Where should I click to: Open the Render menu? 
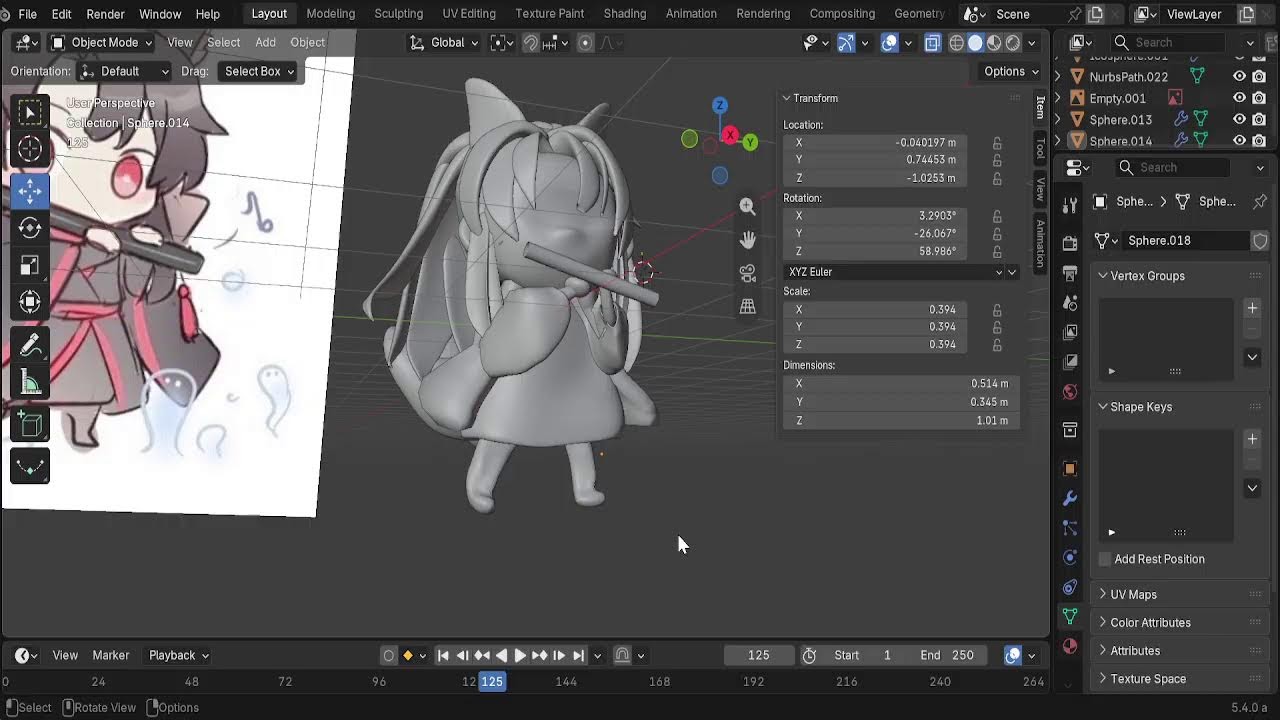(105, 14)
